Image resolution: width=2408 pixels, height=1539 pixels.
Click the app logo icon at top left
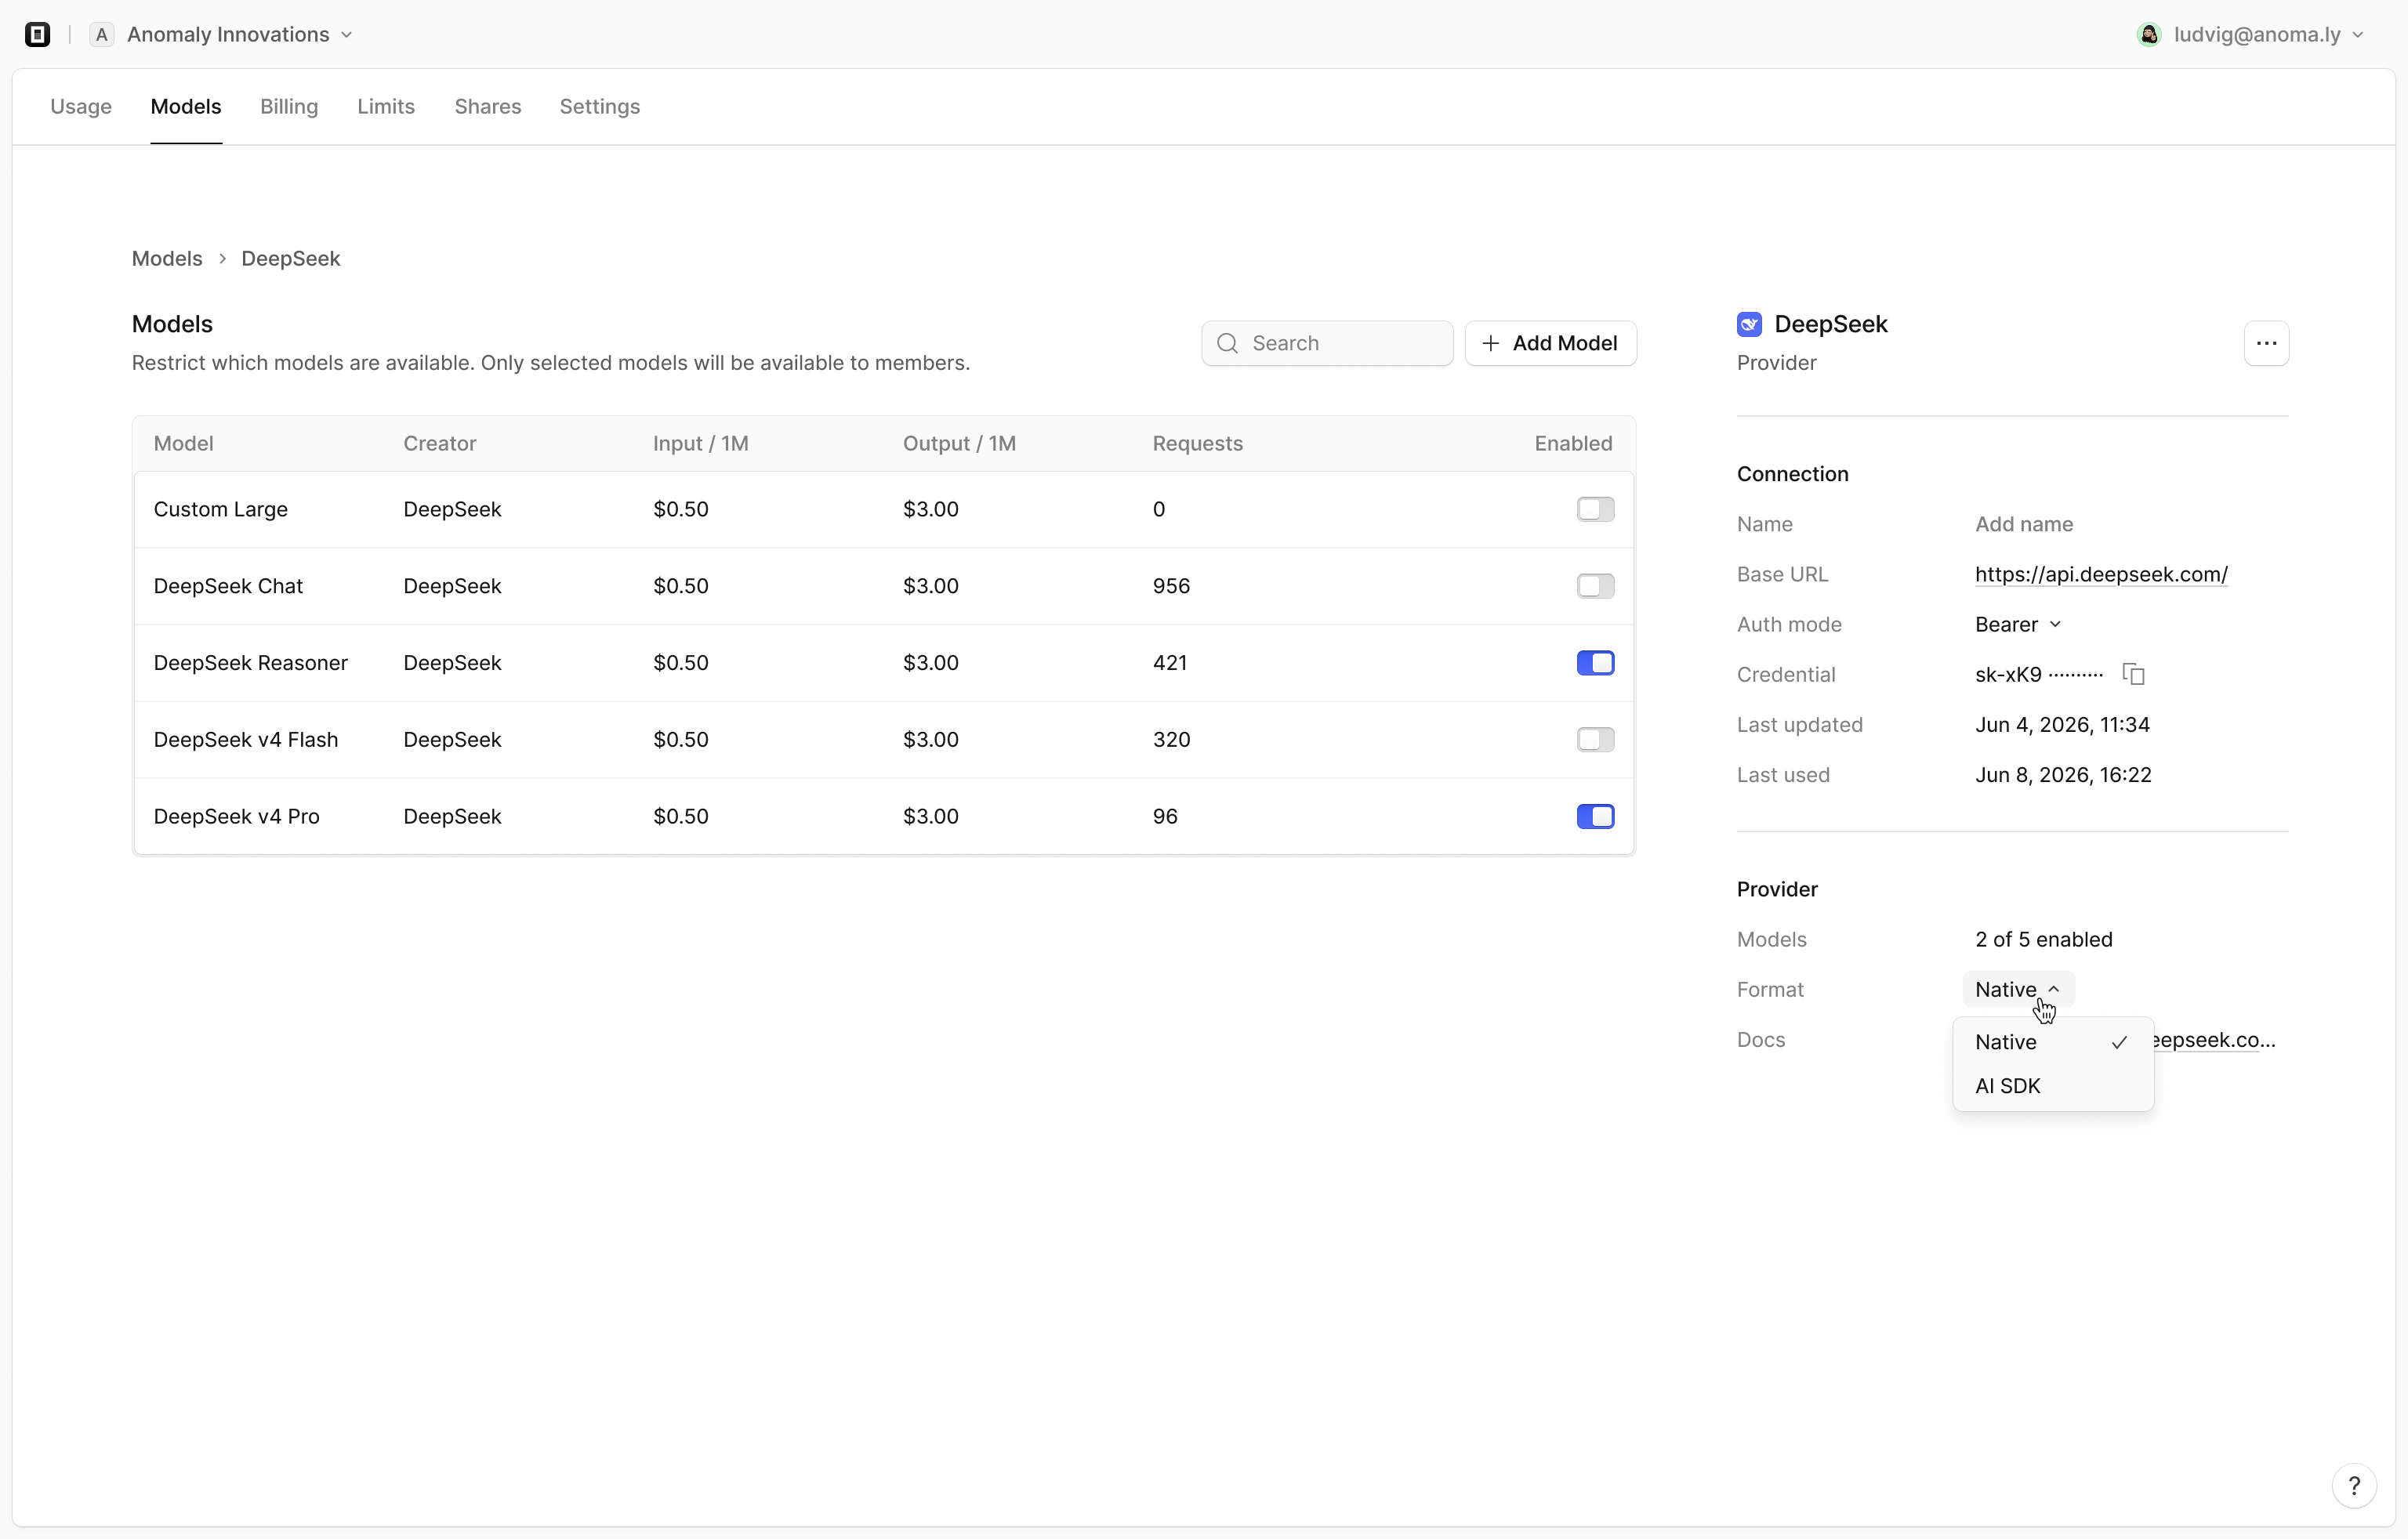click(37, 35)
